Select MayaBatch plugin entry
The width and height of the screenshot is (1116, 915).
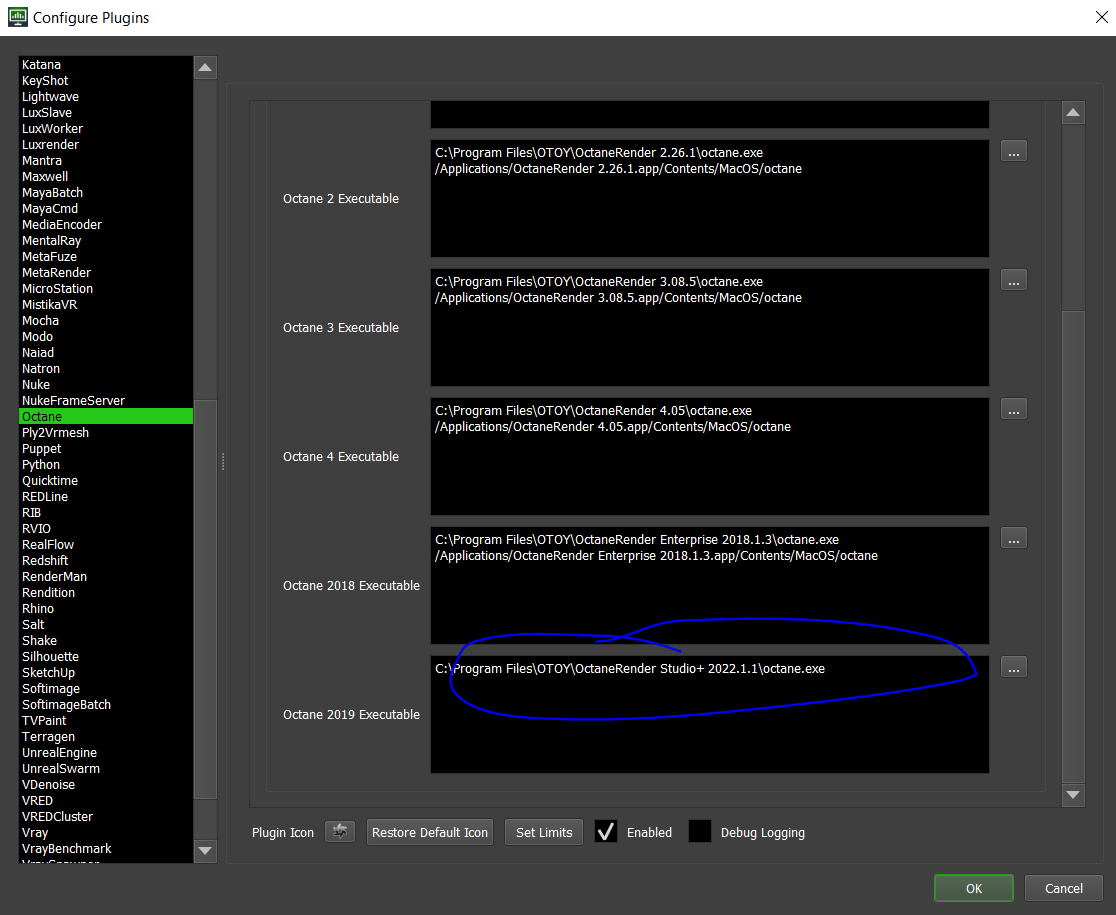pos(105,193)
